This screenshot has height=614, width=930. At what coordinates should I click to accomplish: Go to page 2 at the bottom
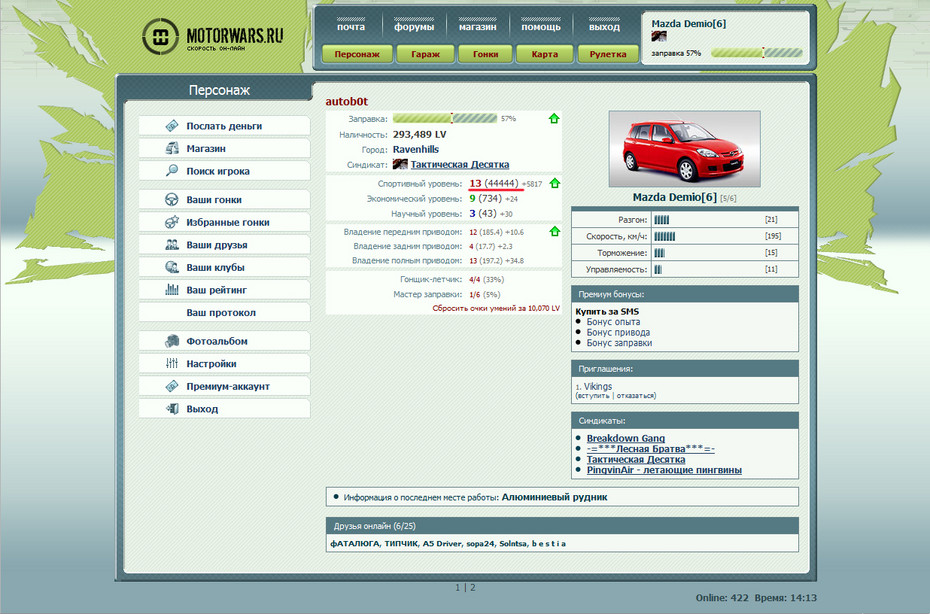click(473, 588)
